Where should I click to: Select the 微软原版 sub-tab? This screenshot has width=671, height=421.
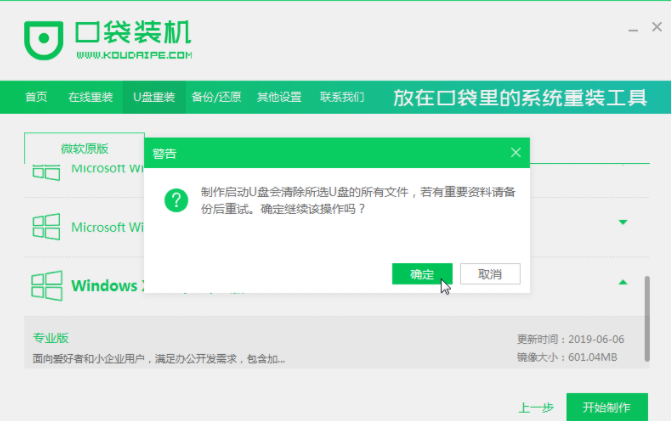[x=84, y=148]
